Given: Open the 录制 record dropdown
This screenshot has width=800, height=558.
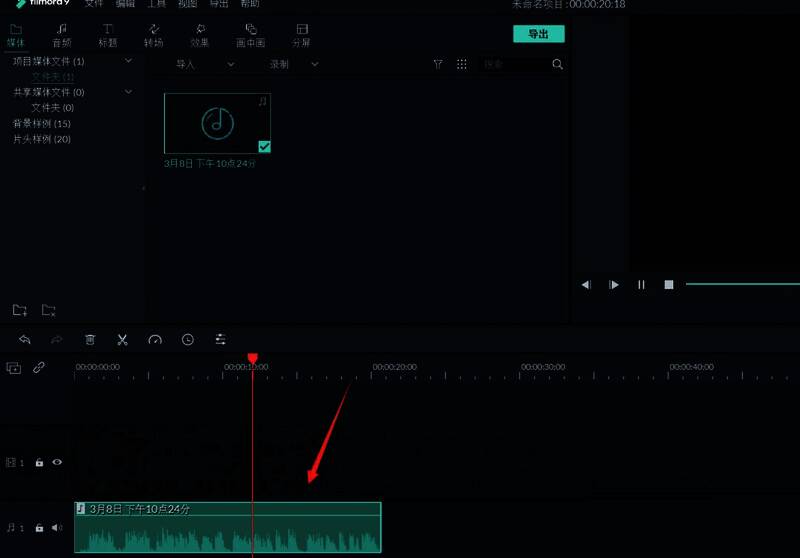Looking at the screenshot, I should 294,64.
